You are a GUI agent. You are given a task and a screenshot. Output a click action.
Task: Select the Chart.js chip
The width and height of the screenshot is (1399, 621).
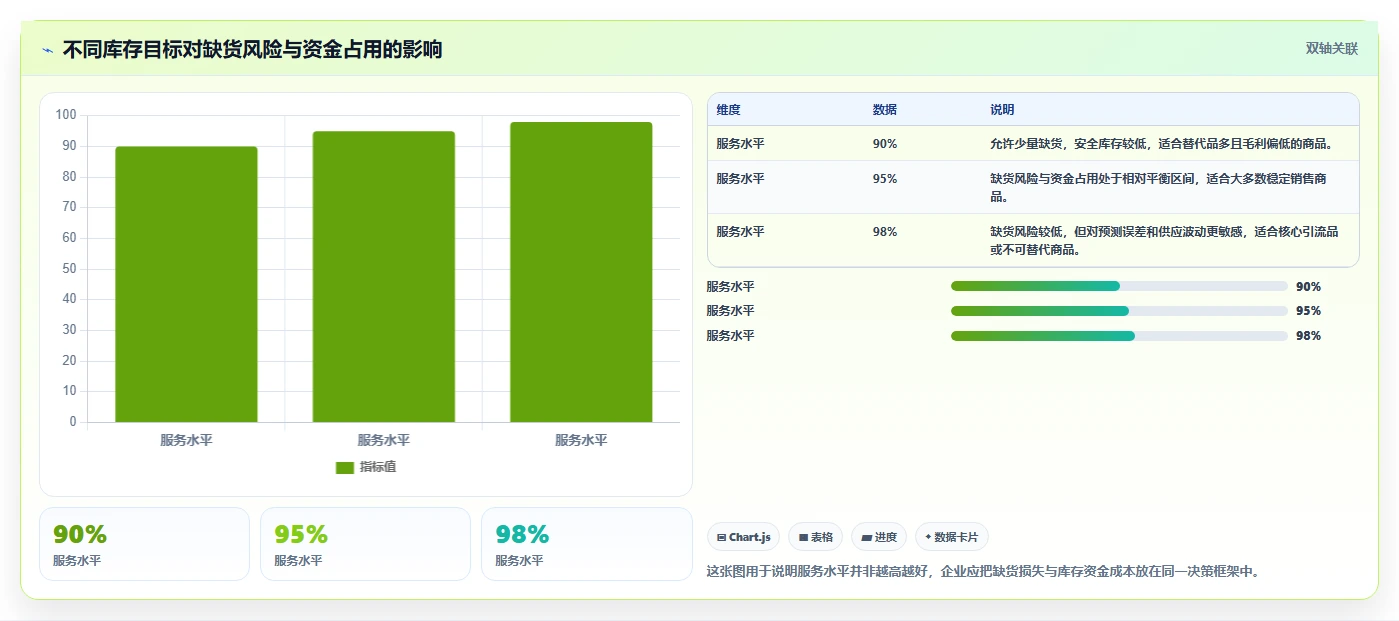coord(744,537)
